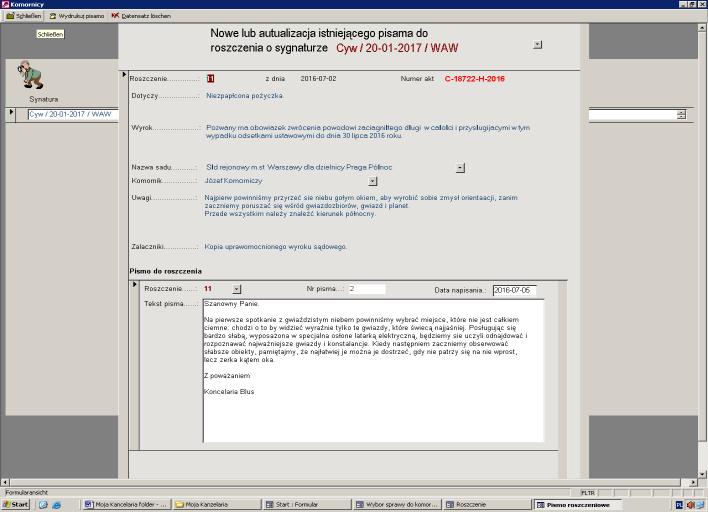Switch to Roszczenie taskbar item
This screenshot has width=708, height=512.
(488, 505)
